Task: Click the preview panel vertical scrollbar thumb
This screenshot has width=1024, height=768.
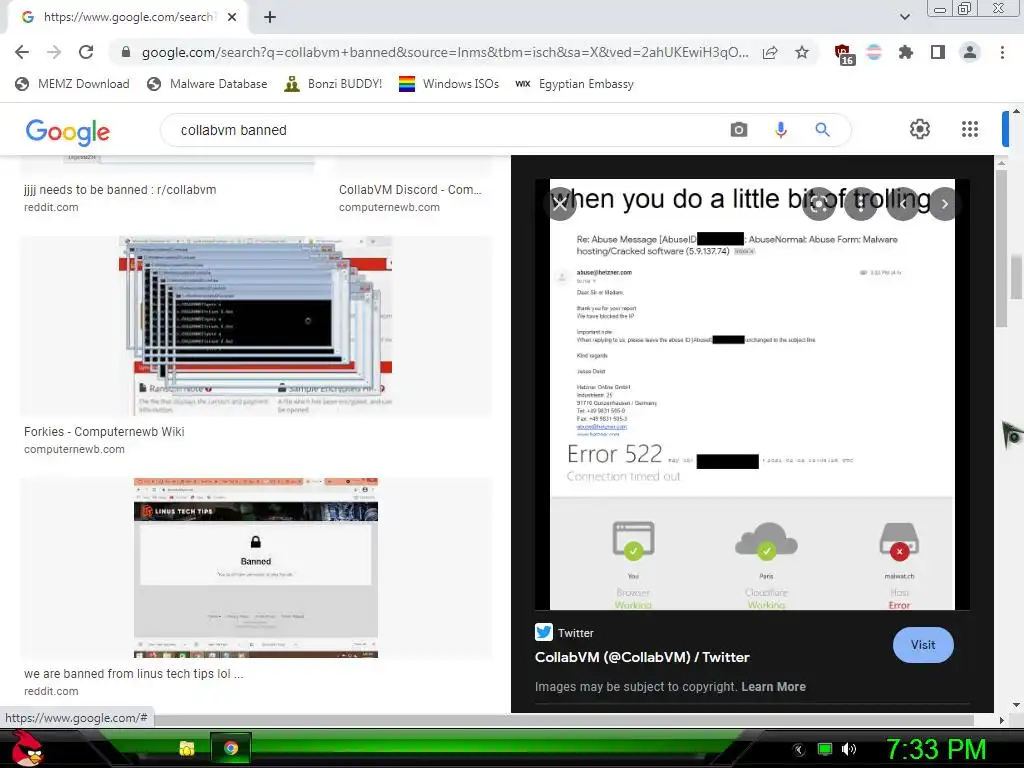Action: tap(1001, 247)
